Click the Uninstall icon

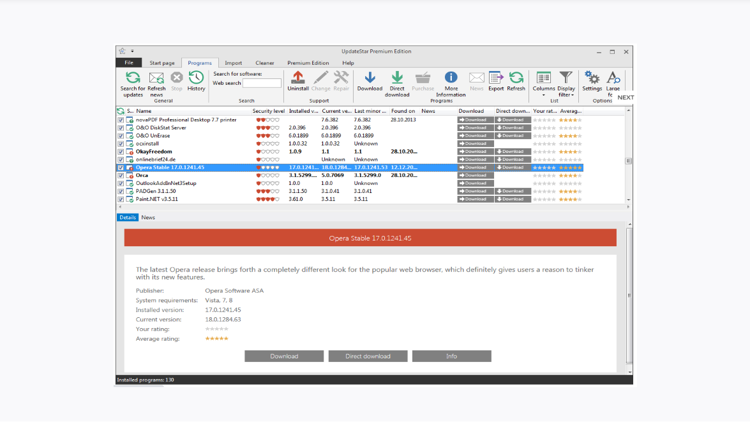pos(298,78)
